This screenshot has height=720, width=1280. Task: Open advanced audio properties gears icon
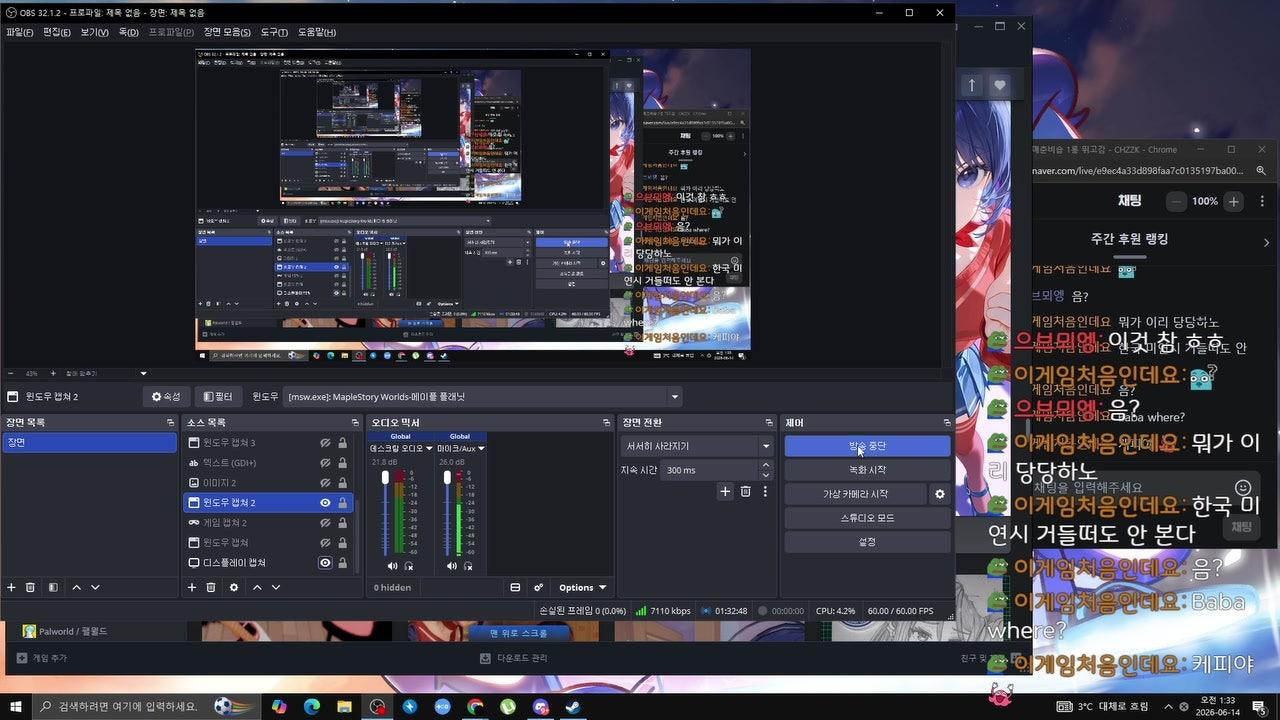[x=538, y=587]
